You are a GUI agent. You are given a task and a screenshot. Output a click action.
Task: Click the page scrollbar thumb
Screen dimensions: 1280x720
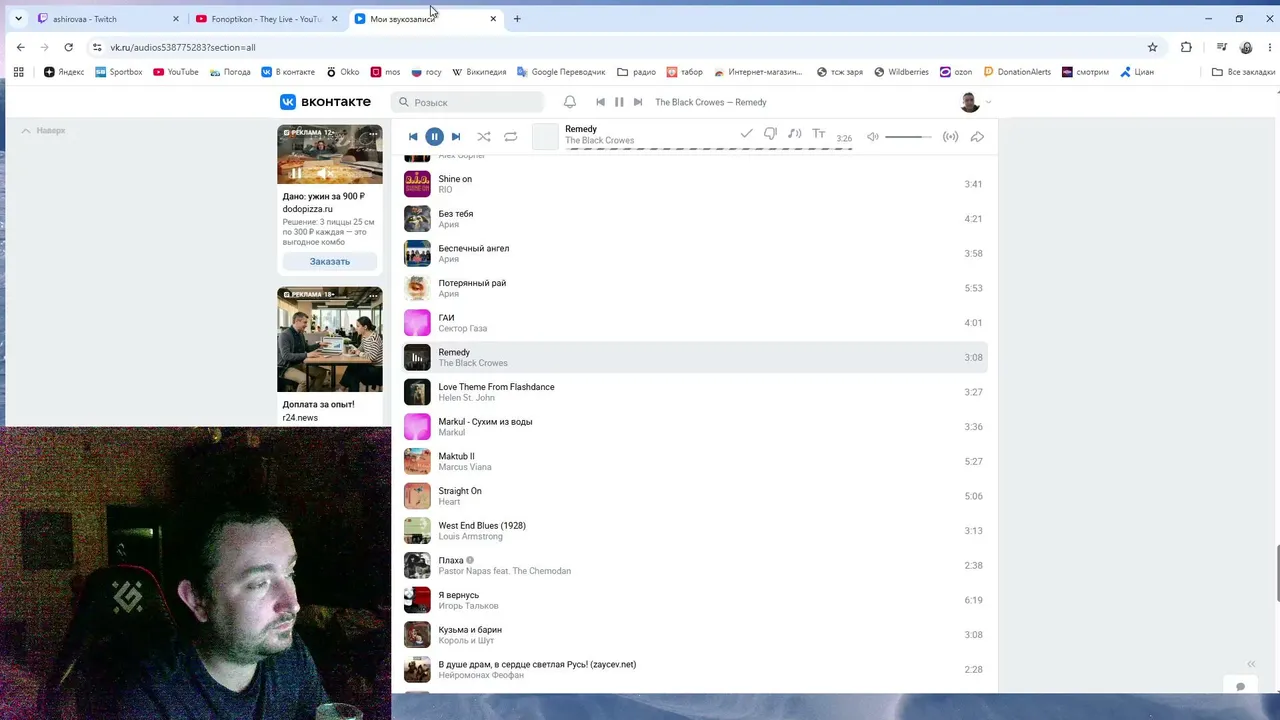(1276, 574)
